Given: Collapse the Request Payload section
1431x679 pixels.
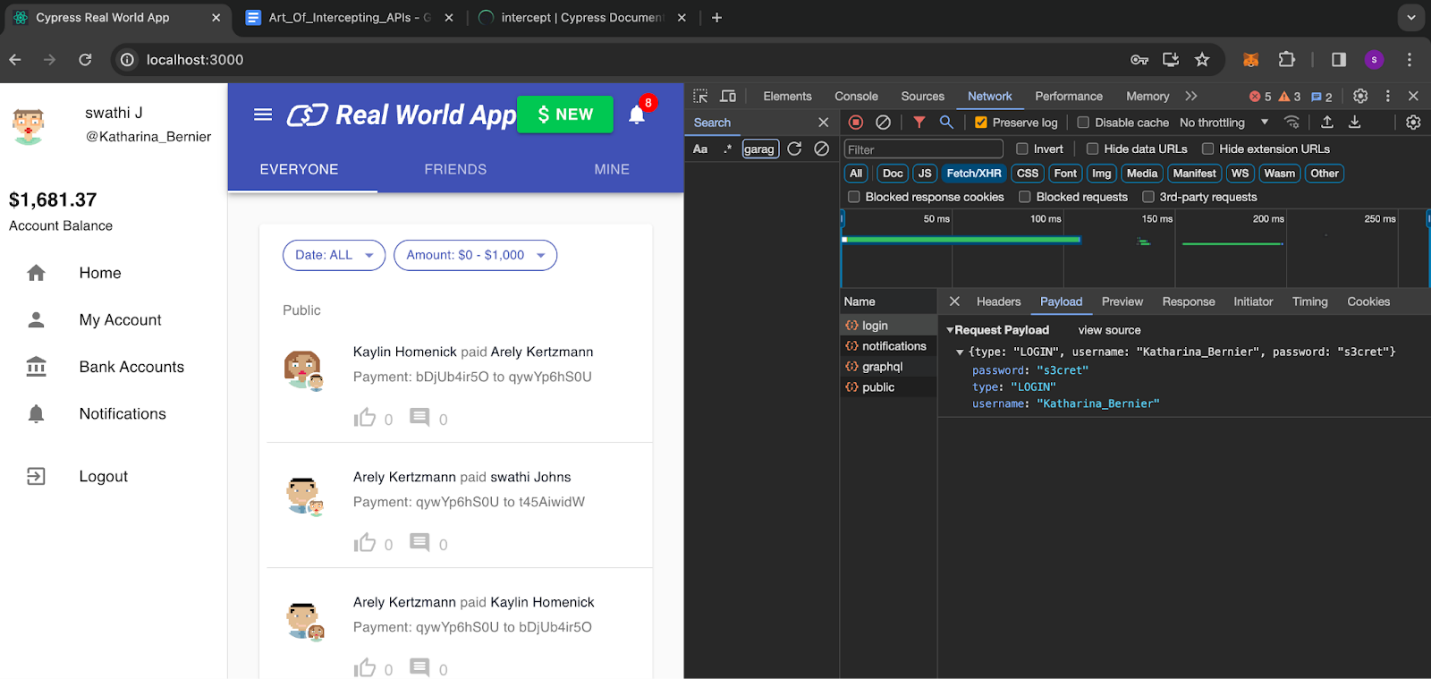Looking at the screenshot, I should (x=950, y=330).
